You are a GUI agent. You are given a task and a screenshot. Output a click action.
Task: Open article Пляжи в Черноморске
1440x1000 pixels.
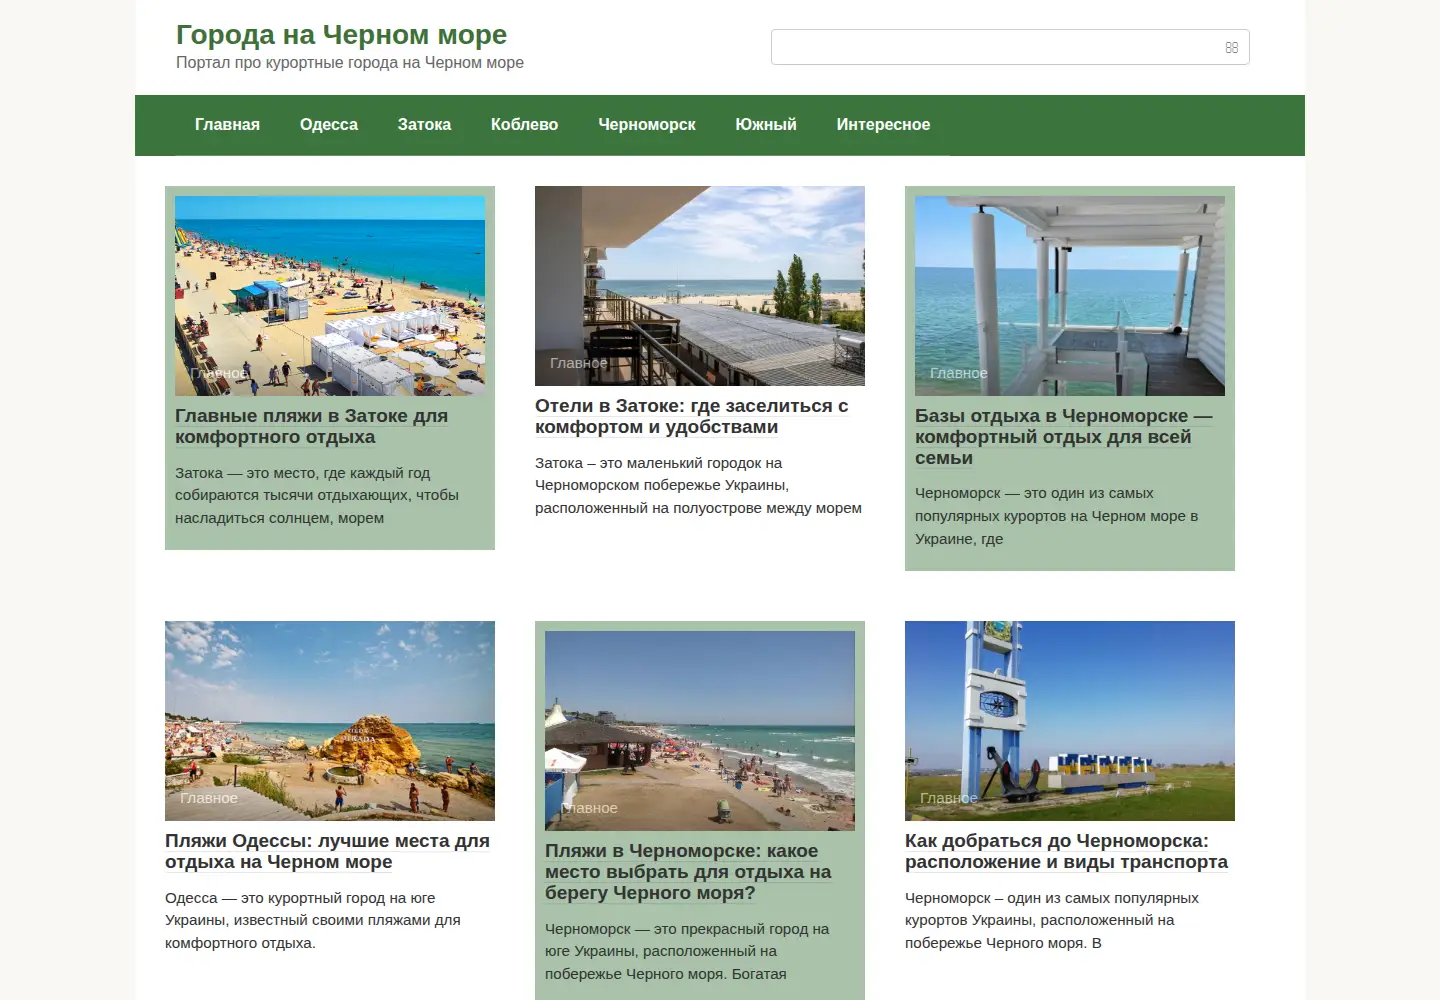point(688,872)
